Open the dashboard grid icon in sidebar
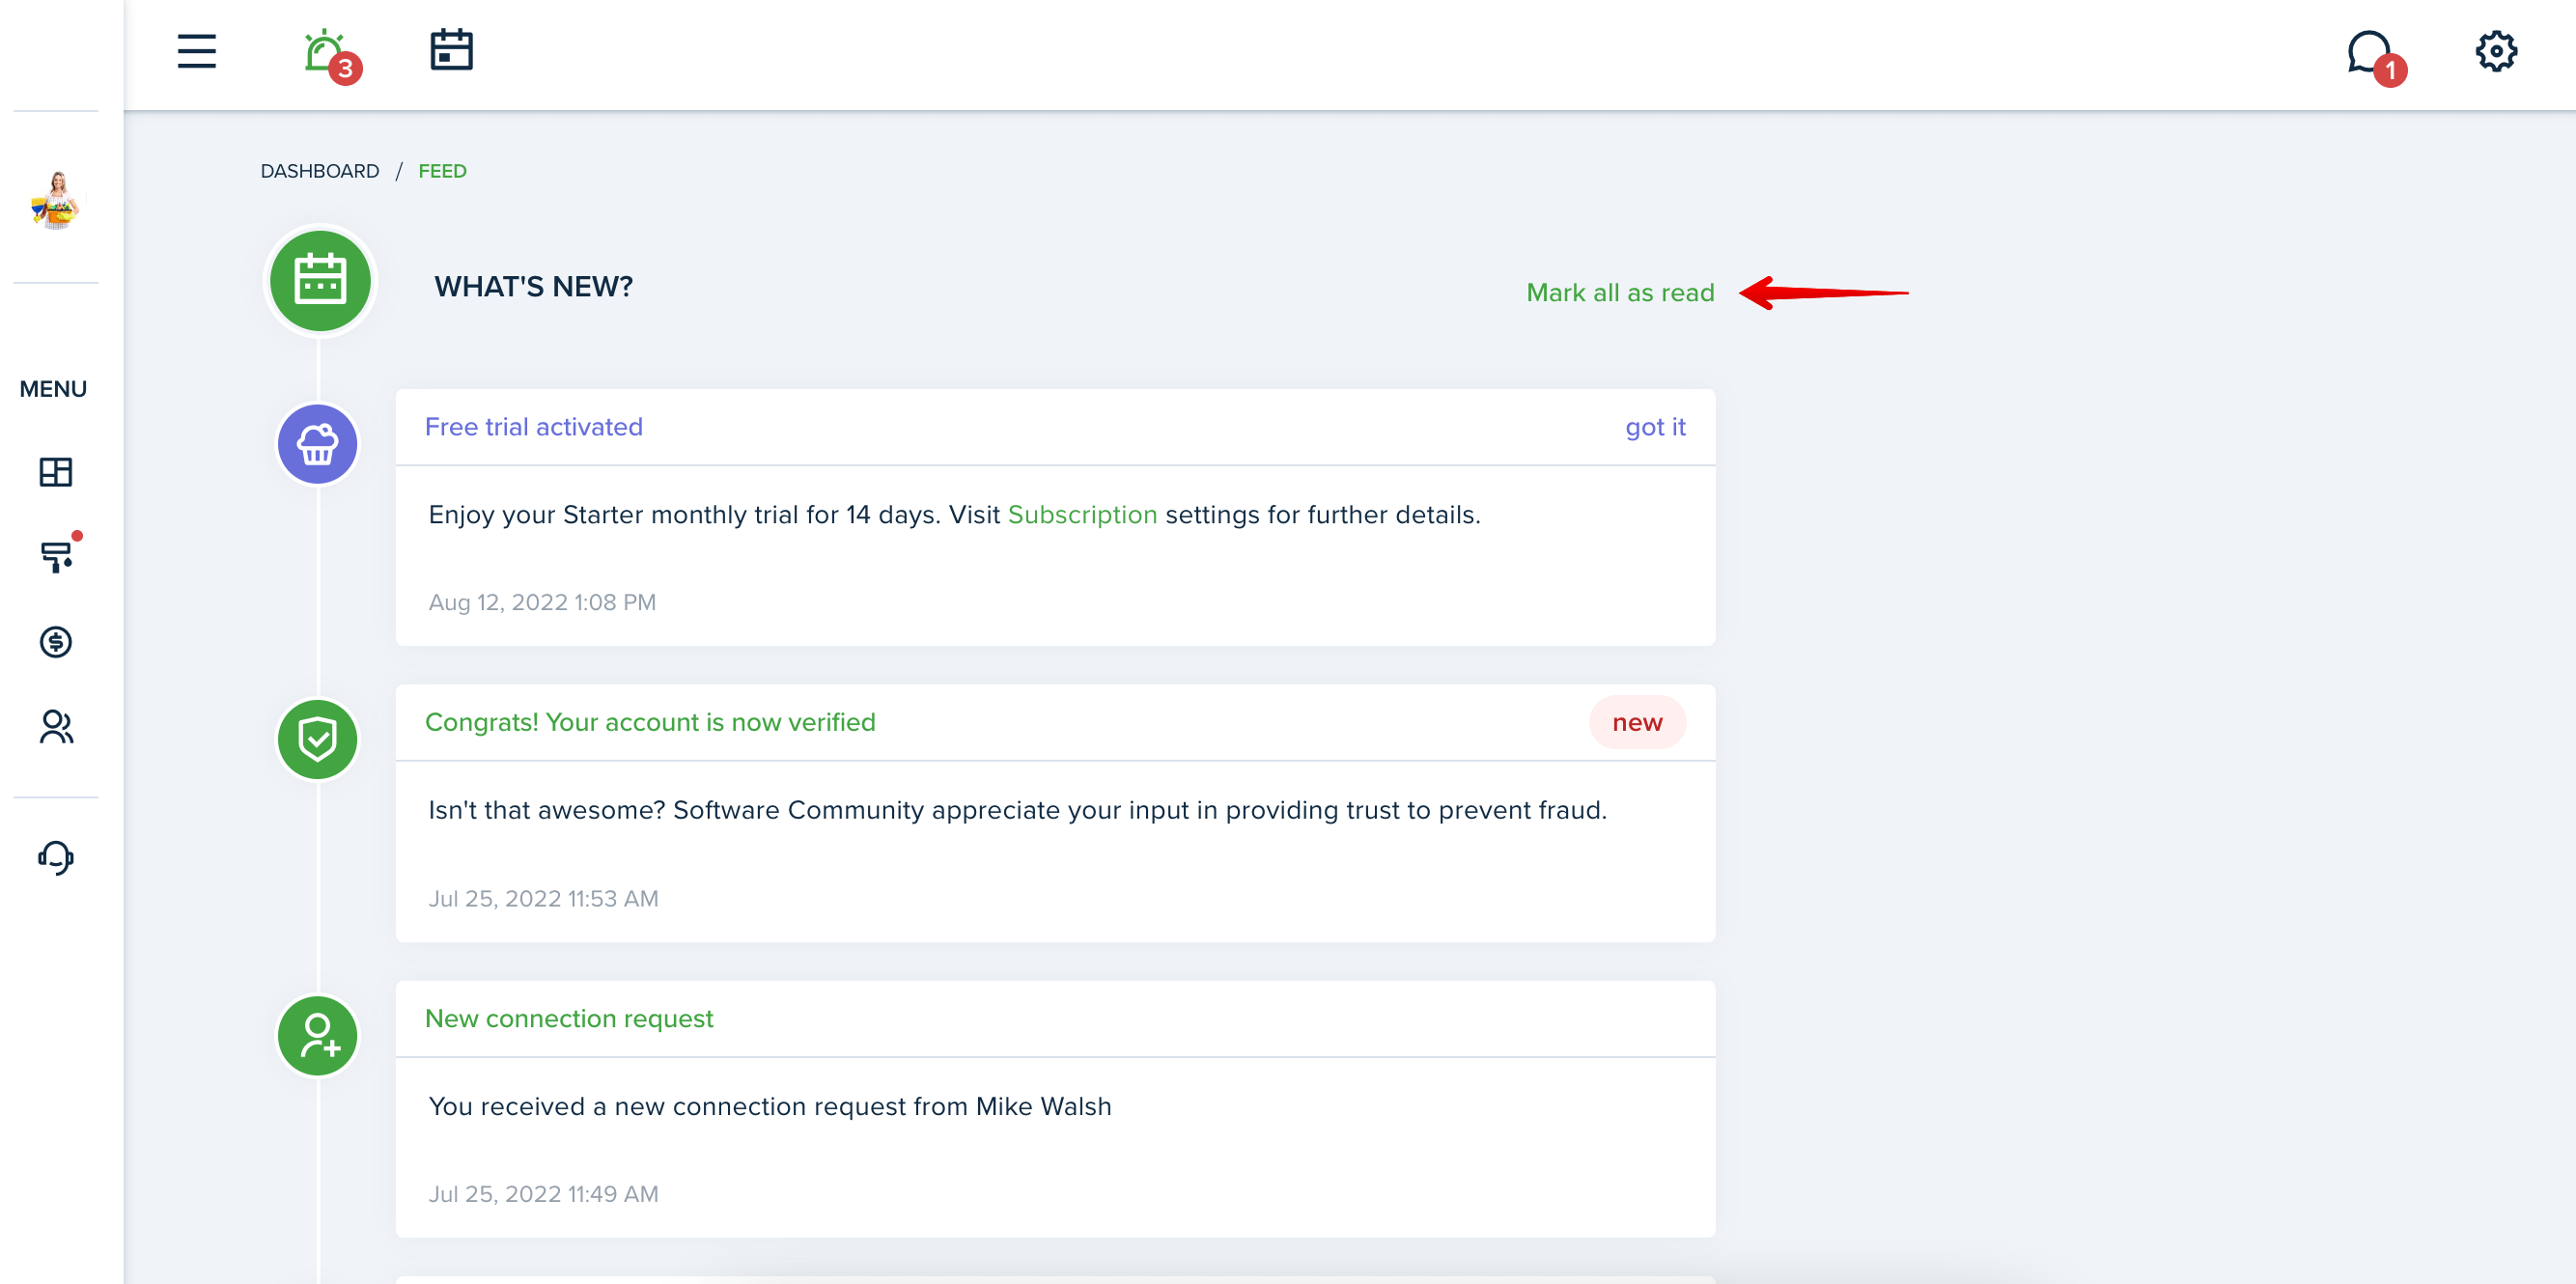The height and width of the screenshot is (1284, 2576). point(56,472)
